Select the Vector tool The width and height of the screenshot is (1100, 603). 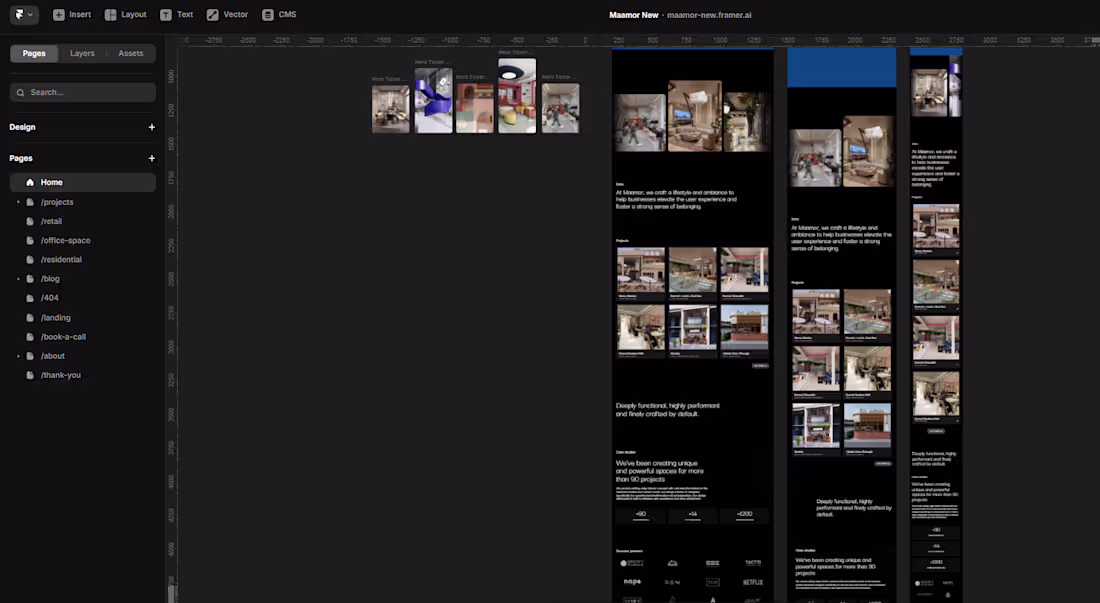[x=213, y=14]
